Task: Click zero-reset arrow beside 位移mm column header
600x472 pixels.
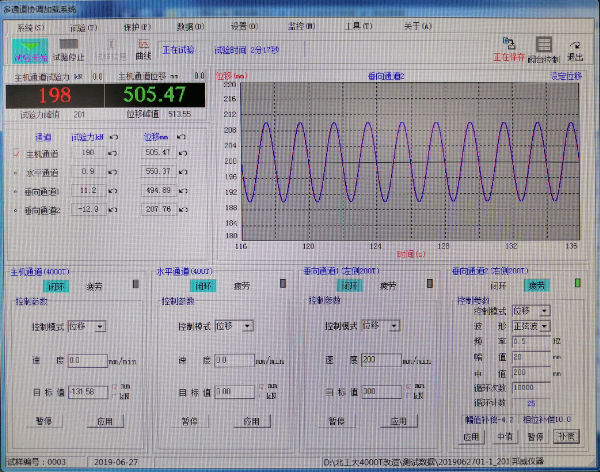Action: (181, 137)
